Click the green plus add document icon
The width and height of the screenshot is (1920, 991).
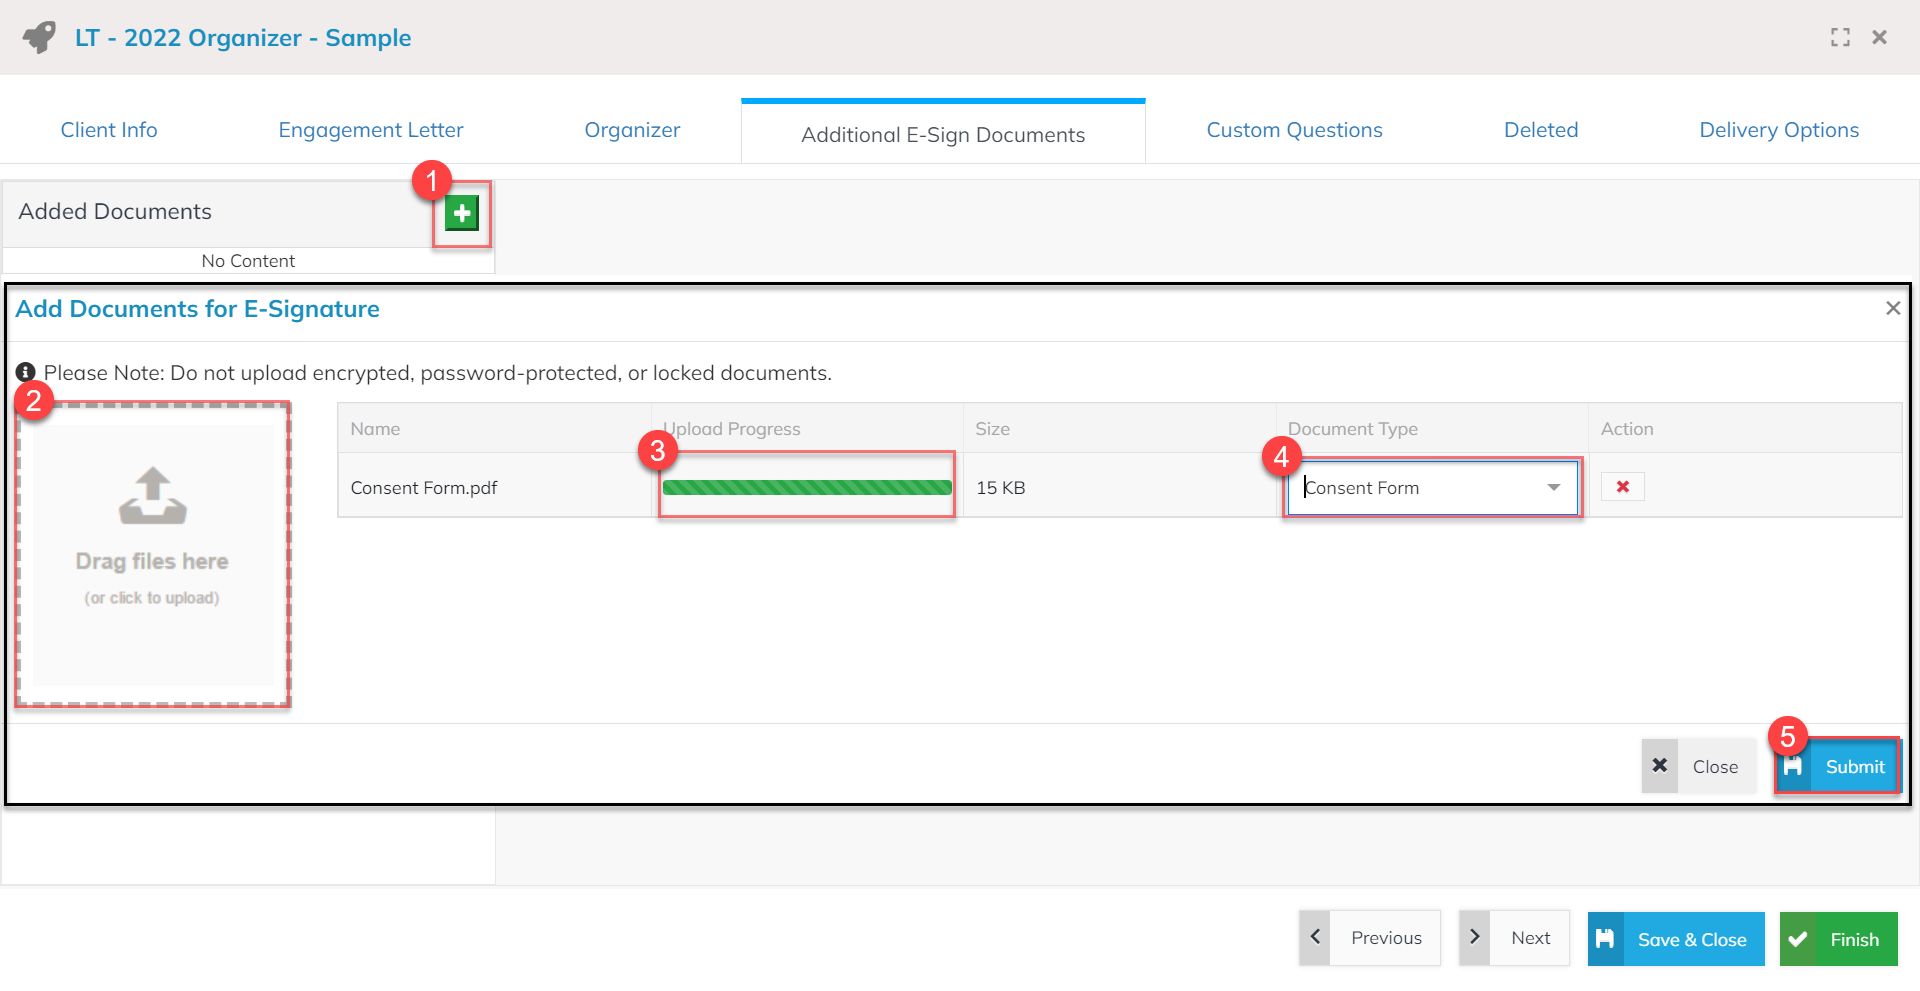pos(462,213)
